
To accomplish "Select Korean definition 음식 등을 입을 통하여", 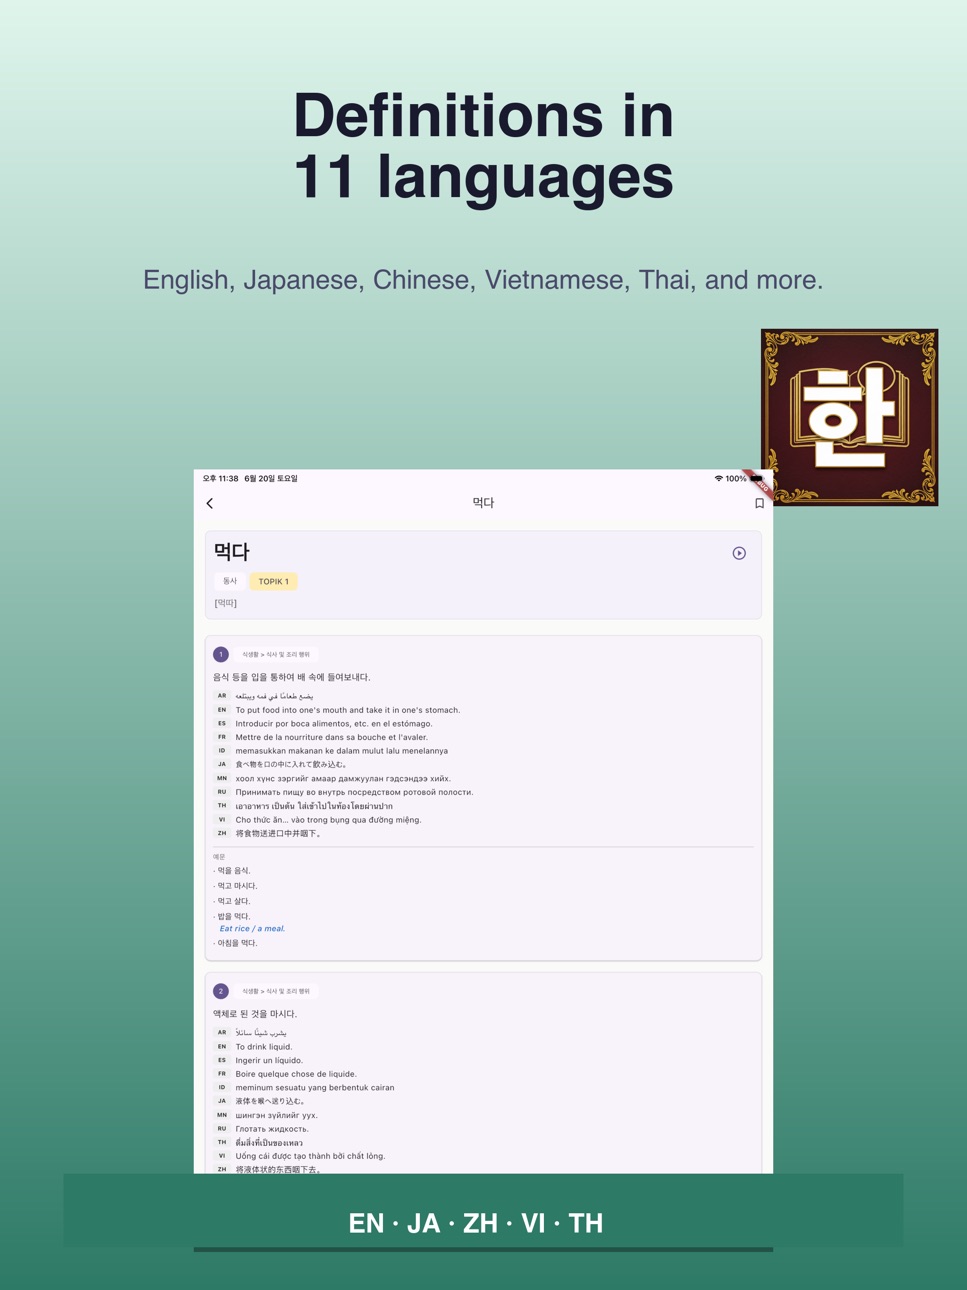I will (x=292, y=677).
